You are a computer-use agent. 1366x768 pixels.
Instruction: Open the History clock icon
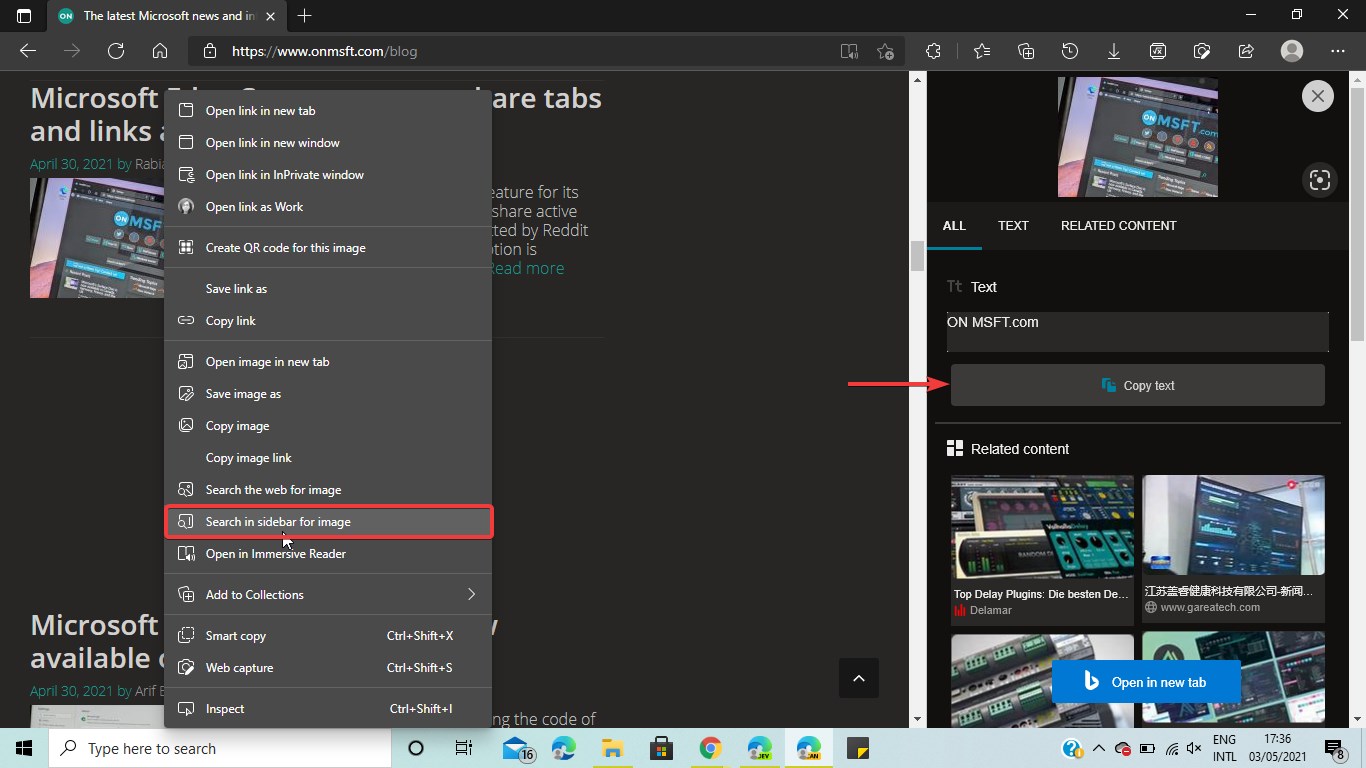[x=1070, y=51]
